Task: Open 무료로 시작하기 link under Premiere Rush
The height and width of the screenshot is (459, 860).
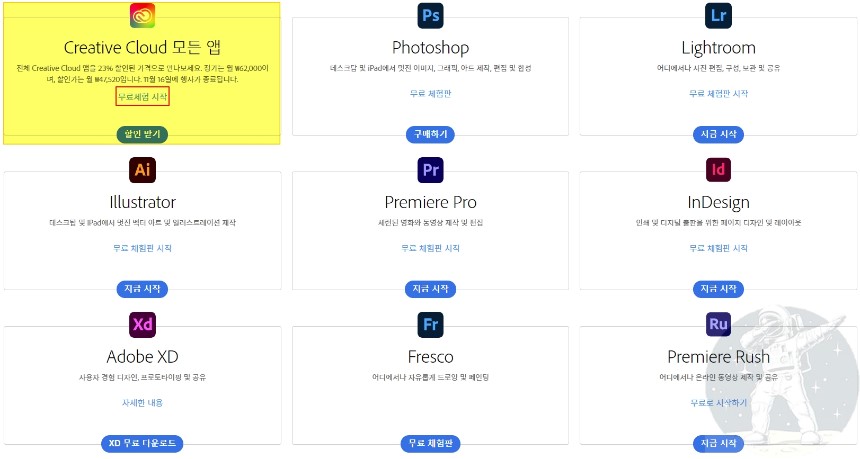Action: [718, 403]
